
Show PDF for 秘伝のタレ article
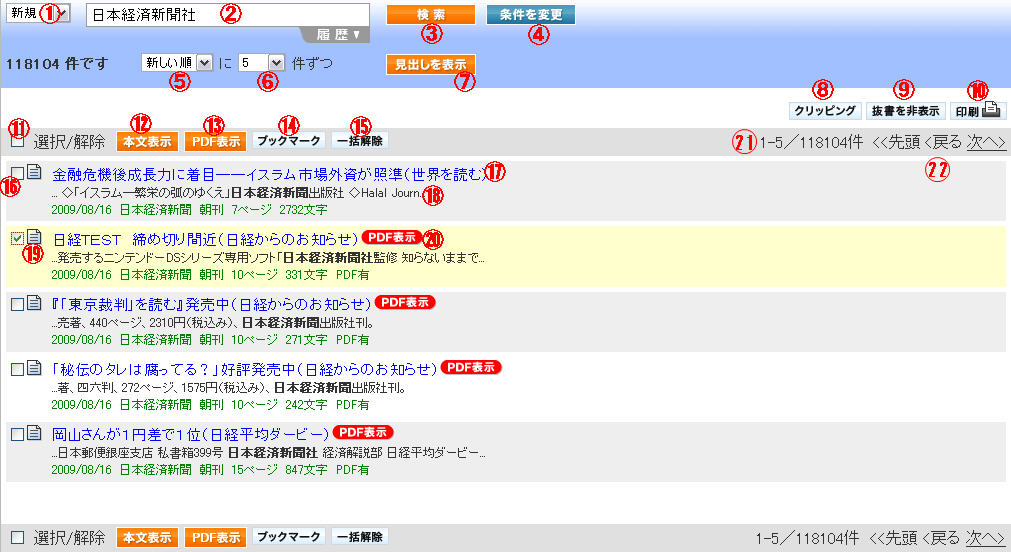click(471, 368)
